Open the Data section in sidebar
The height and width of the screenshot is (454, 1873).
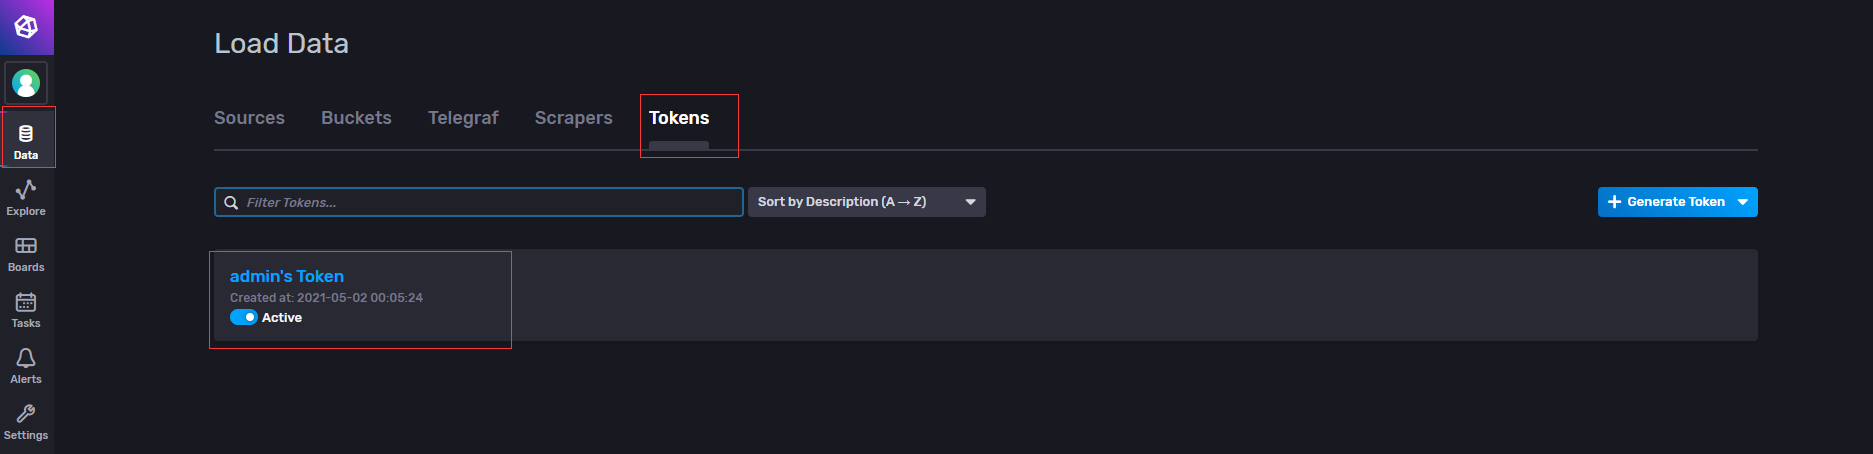(26, 140)
